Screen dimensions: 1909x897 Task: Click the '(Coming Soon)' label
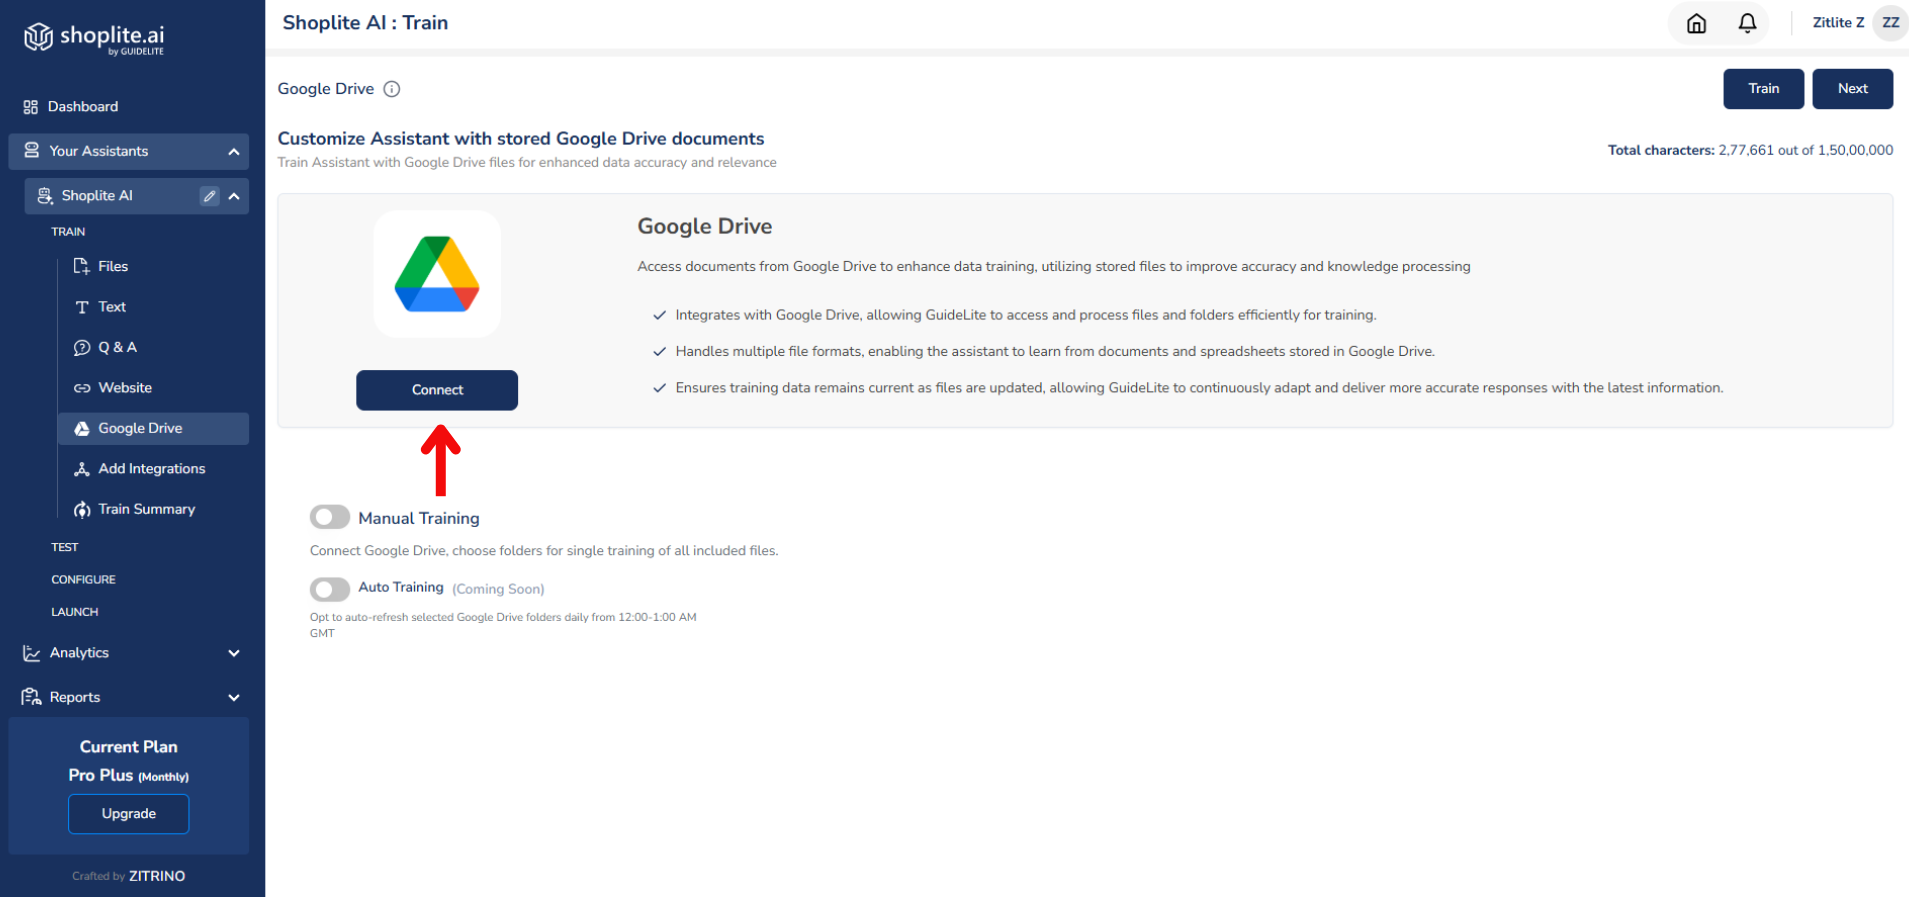498,589
